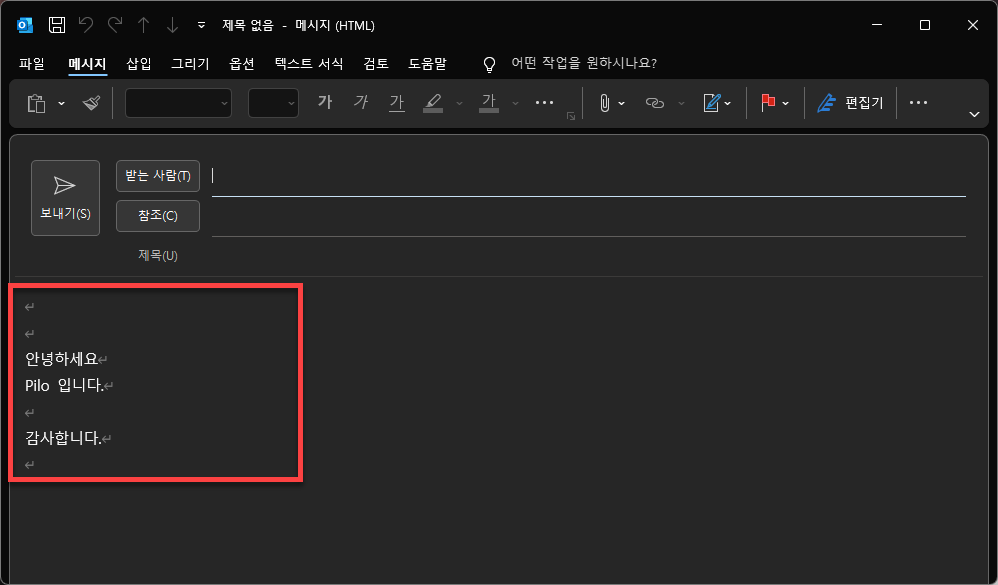Save the message with the floppy disk icon
The height and width of the screenshot is (585, 998).
pyautogui.click(x=57, y=25)
